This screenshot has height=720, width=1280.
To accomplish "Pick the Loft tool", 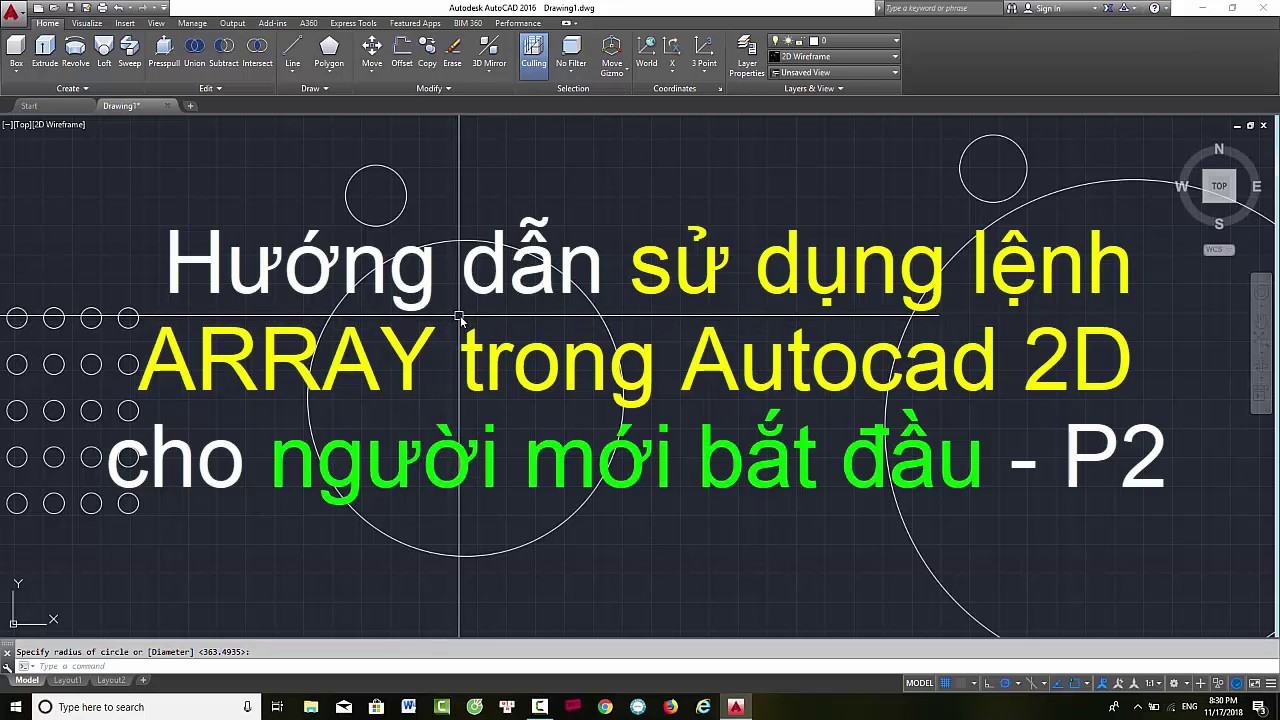I will coord(104,52).
